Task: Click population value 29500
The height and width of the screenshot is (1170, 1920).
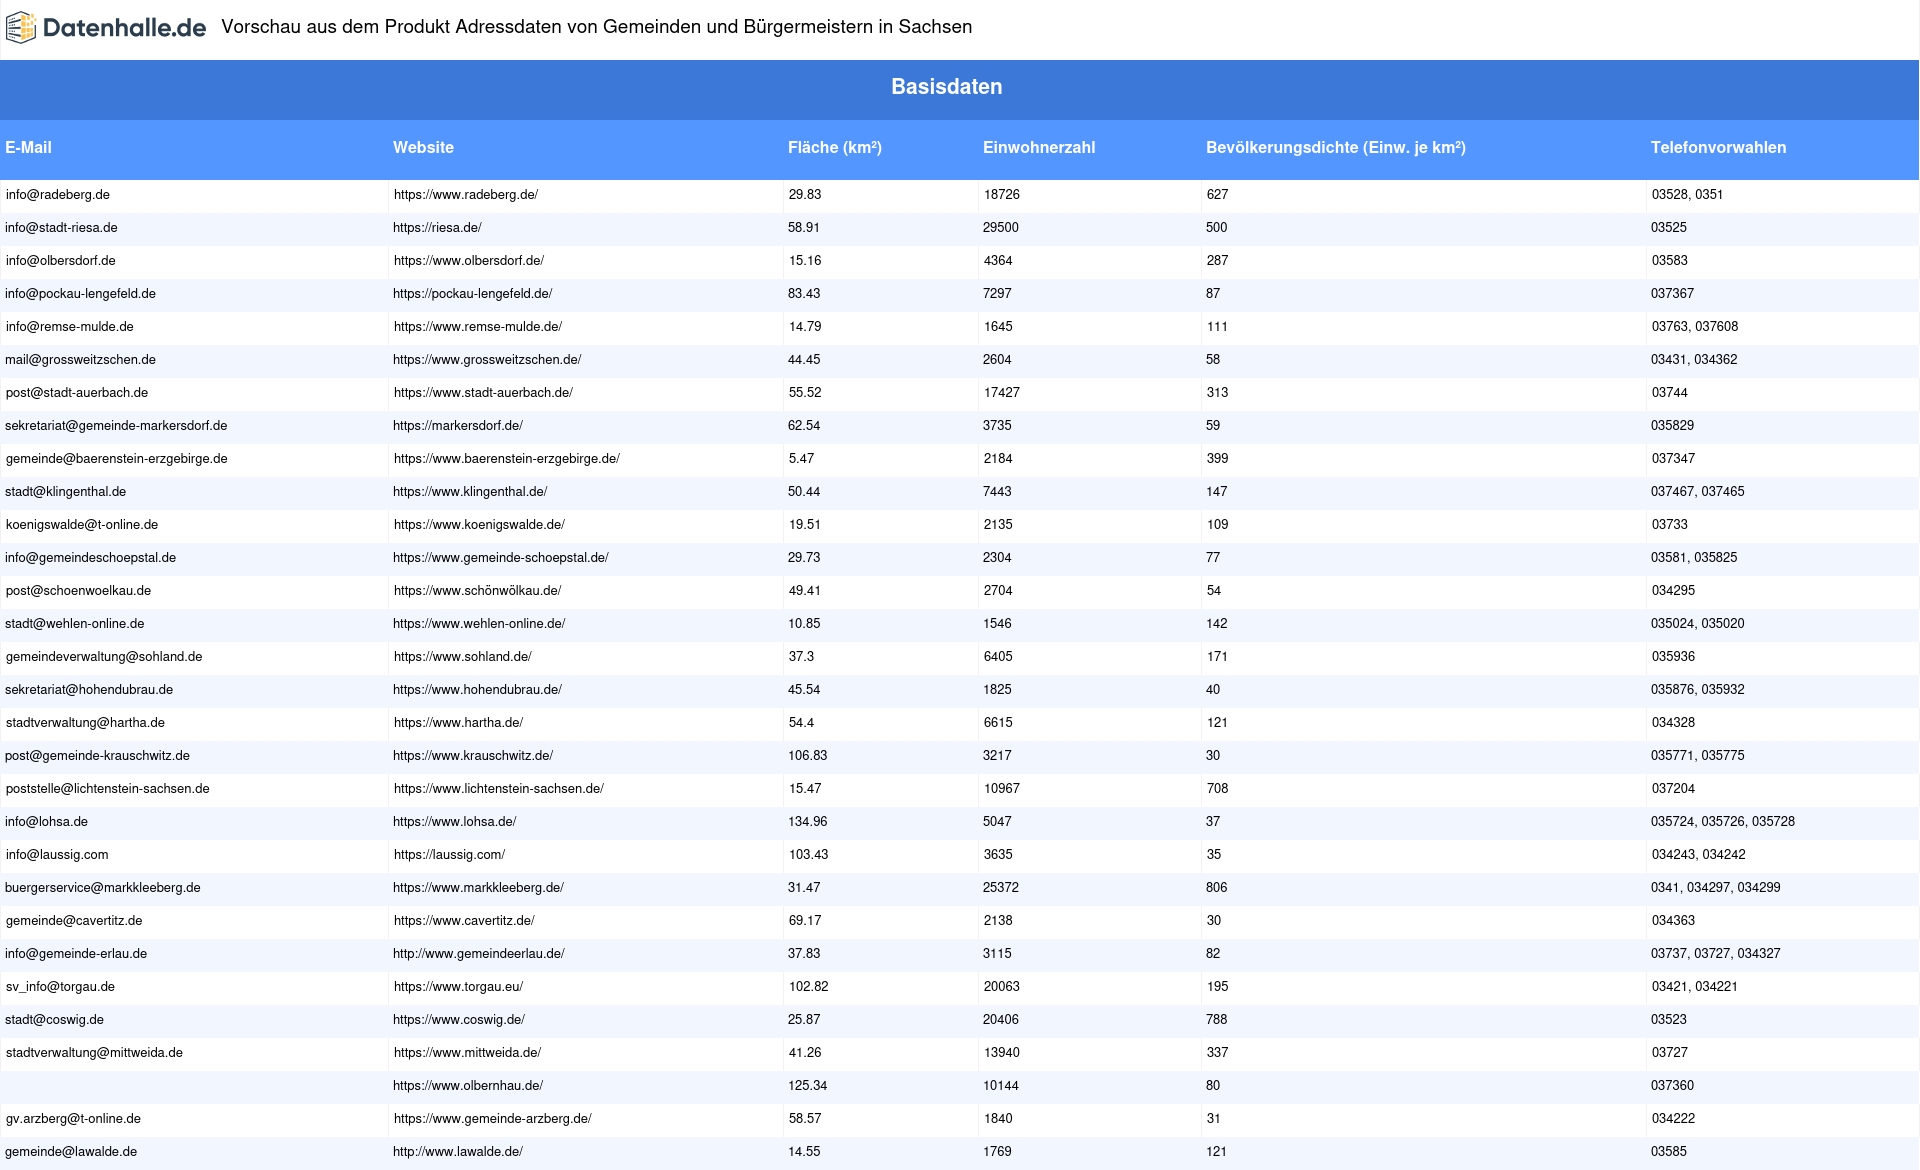Action: pos(1001,228)
